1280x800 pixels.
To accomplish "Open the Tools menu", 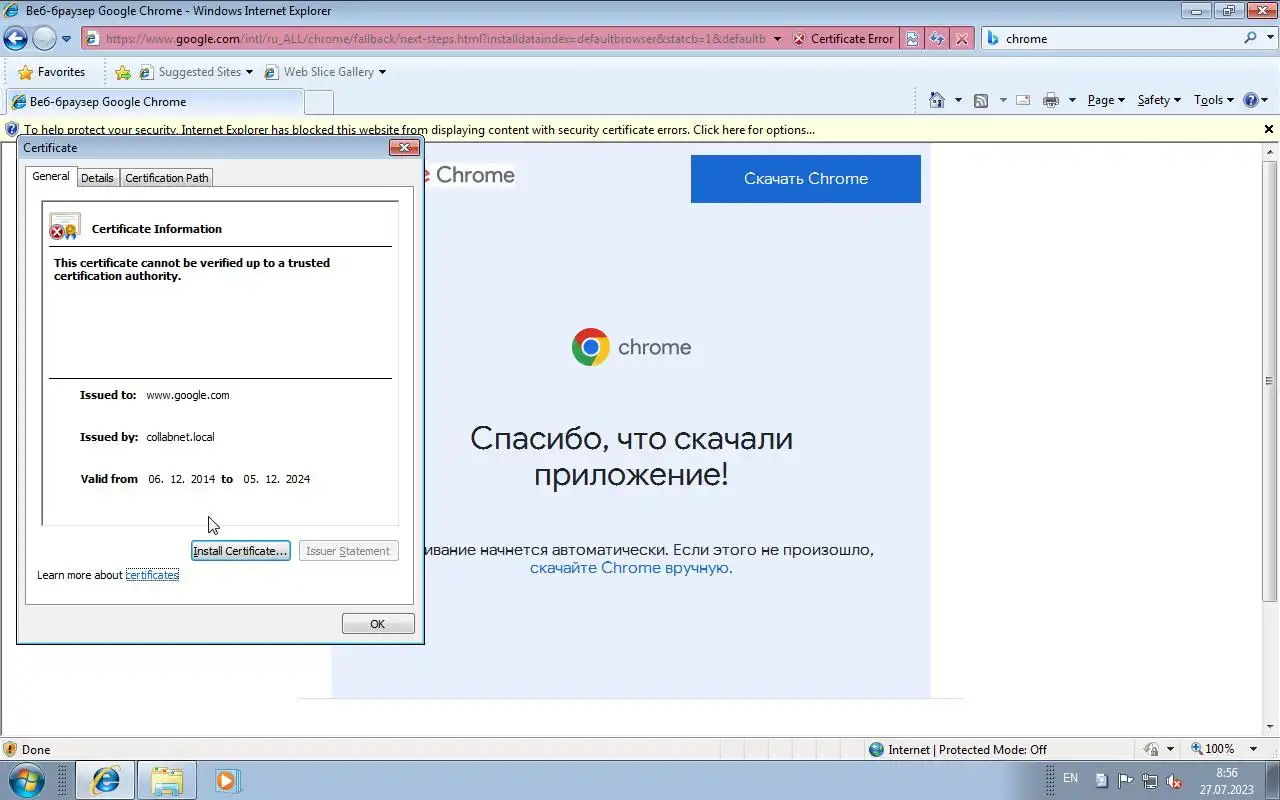I will click(x=1214, y=100).
